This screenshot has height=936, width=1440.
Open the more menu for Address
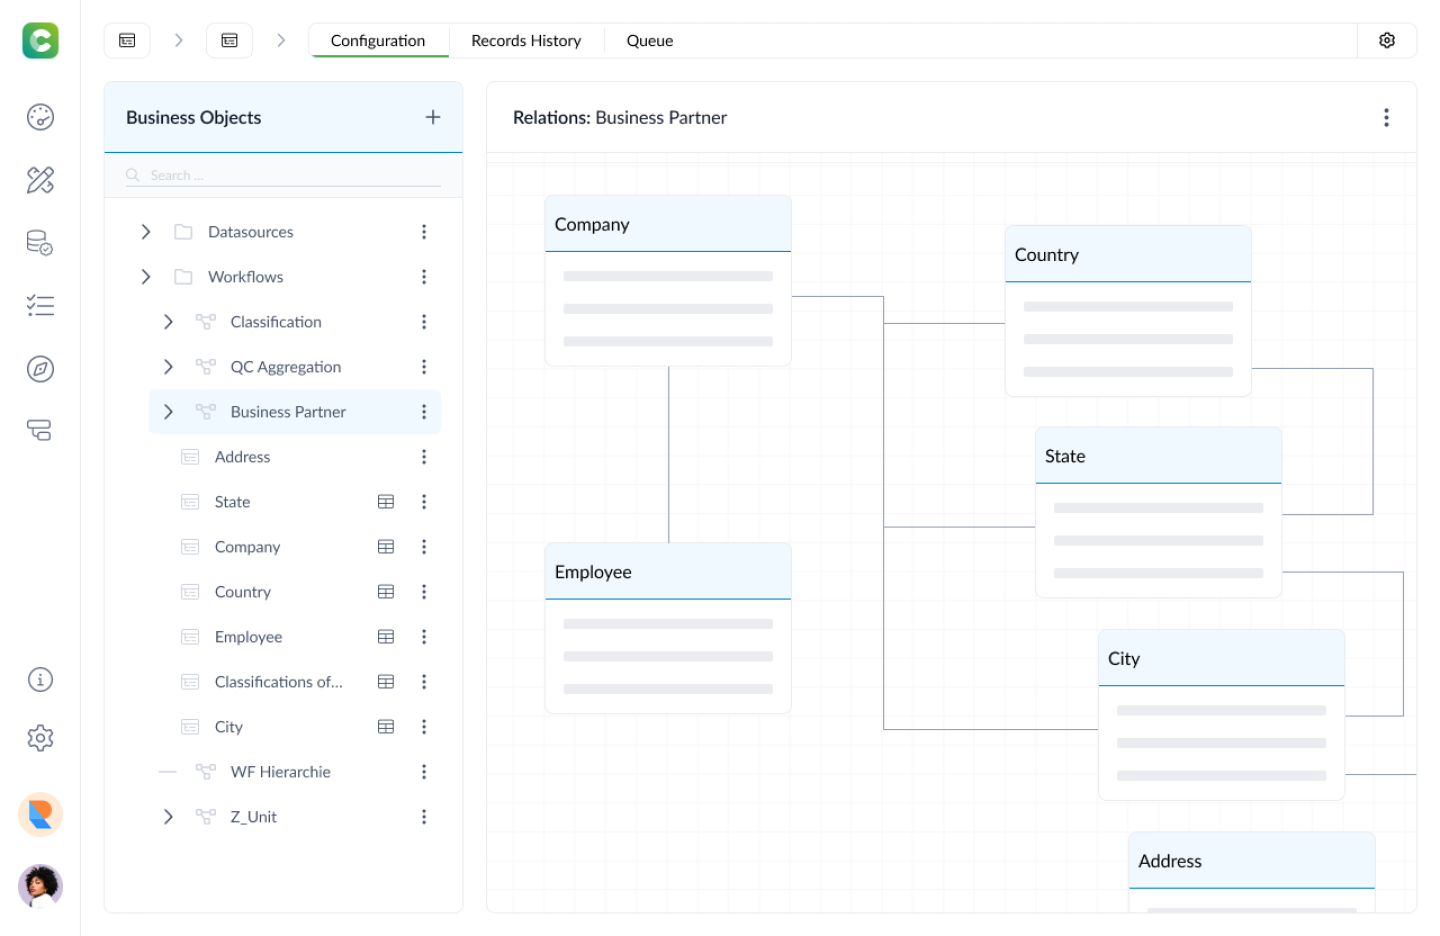pyautogui.click(x=424, y=457)
